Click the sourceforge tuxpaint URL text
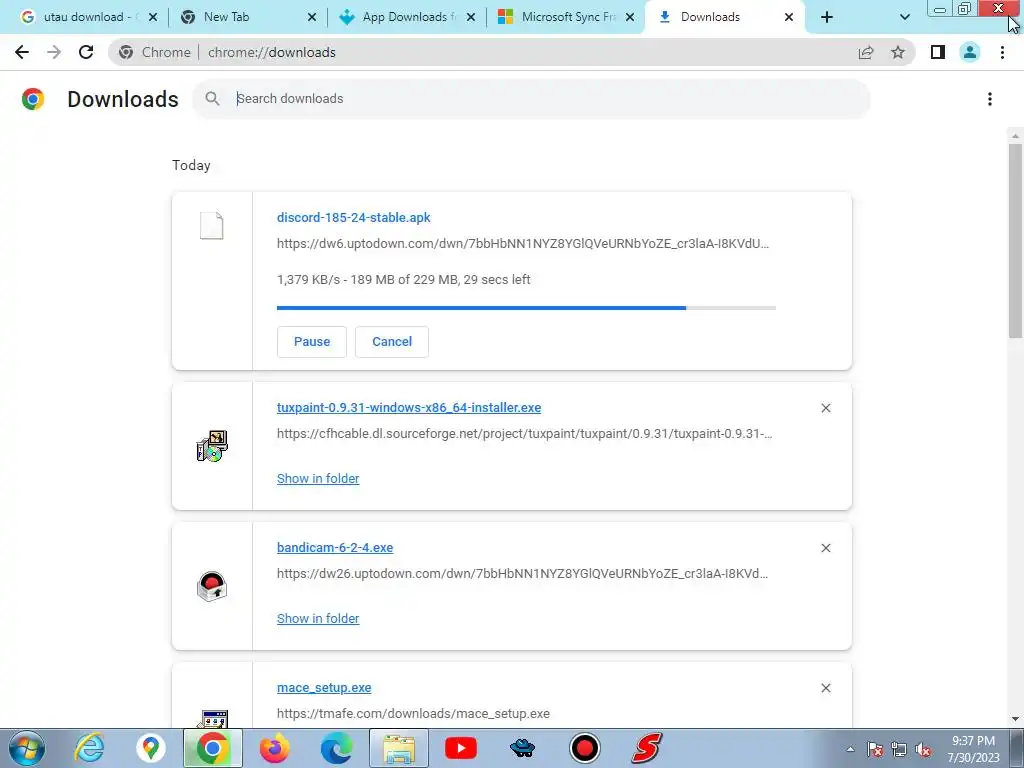Viewport: 1024px width, 768px height. pos(524,434)
